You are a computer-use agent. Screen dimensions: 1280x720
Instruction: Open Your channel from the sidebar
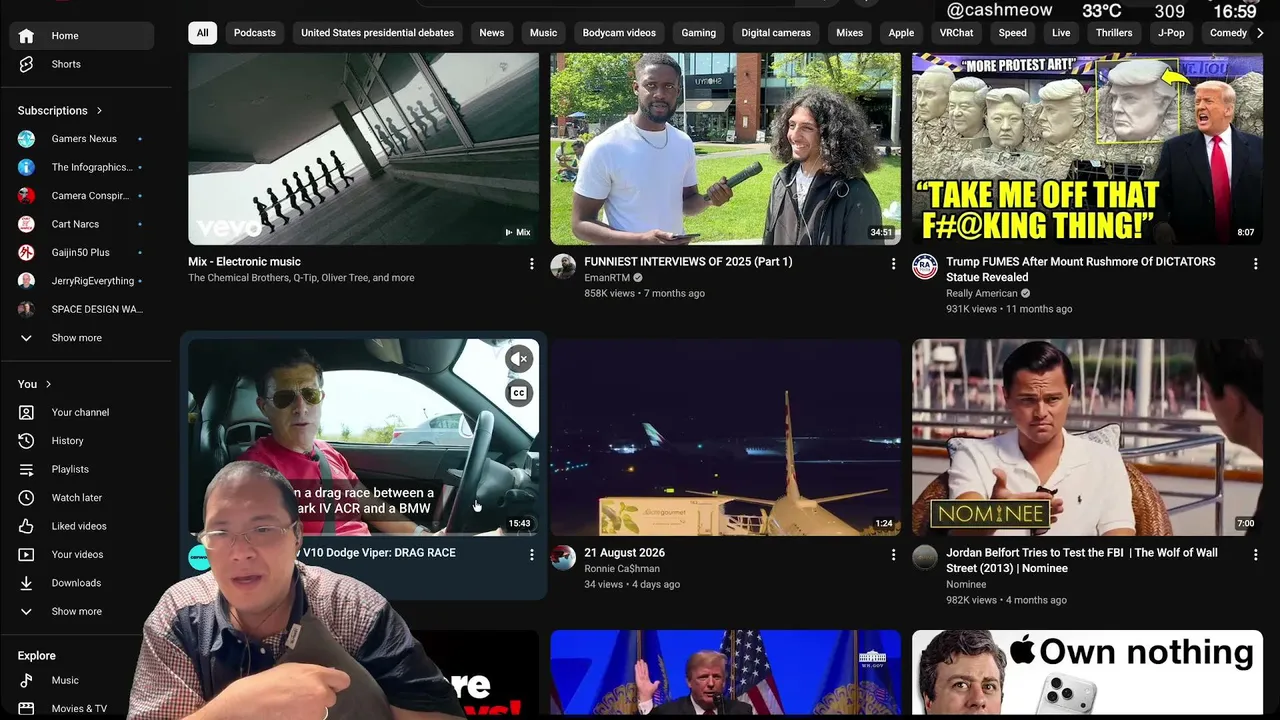coord(82,412)
